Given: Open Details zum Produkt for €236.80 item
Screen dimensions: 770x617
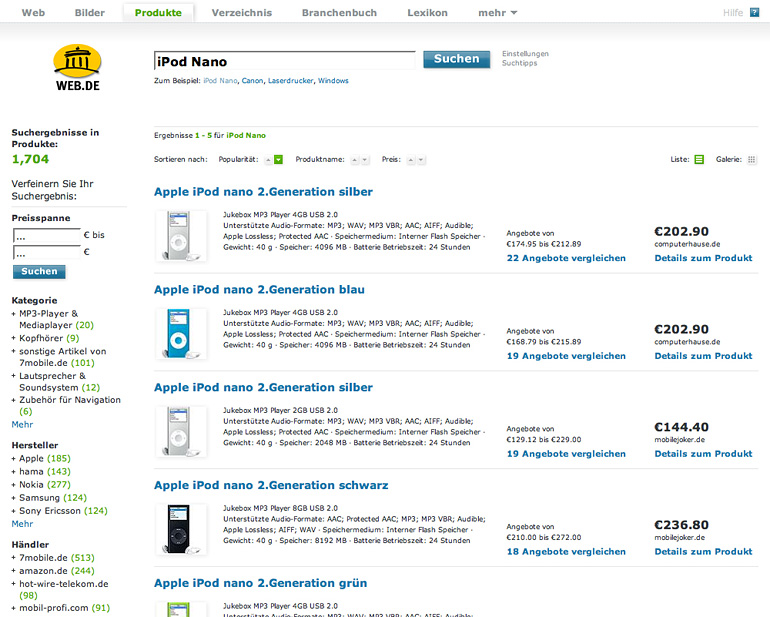Looking at the screenshot, I should (703, 552).
